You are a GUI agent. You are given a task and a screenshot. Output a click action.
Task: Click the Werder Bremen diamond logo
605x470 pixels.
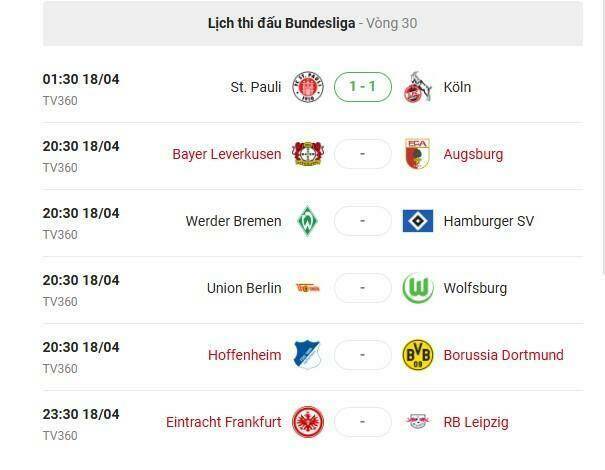pyautogui.click(x=307, y=221)
